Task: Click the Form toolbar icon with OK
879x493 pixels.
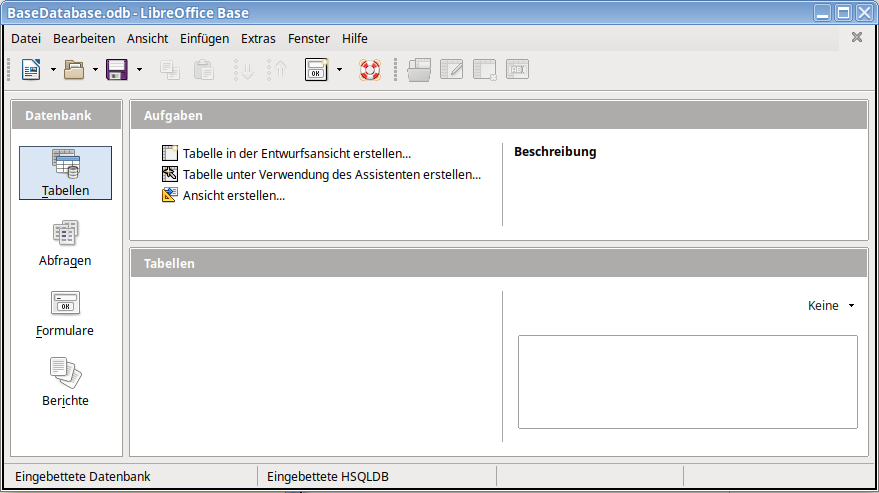Action: pyautogui.click(x=316, y=69)
